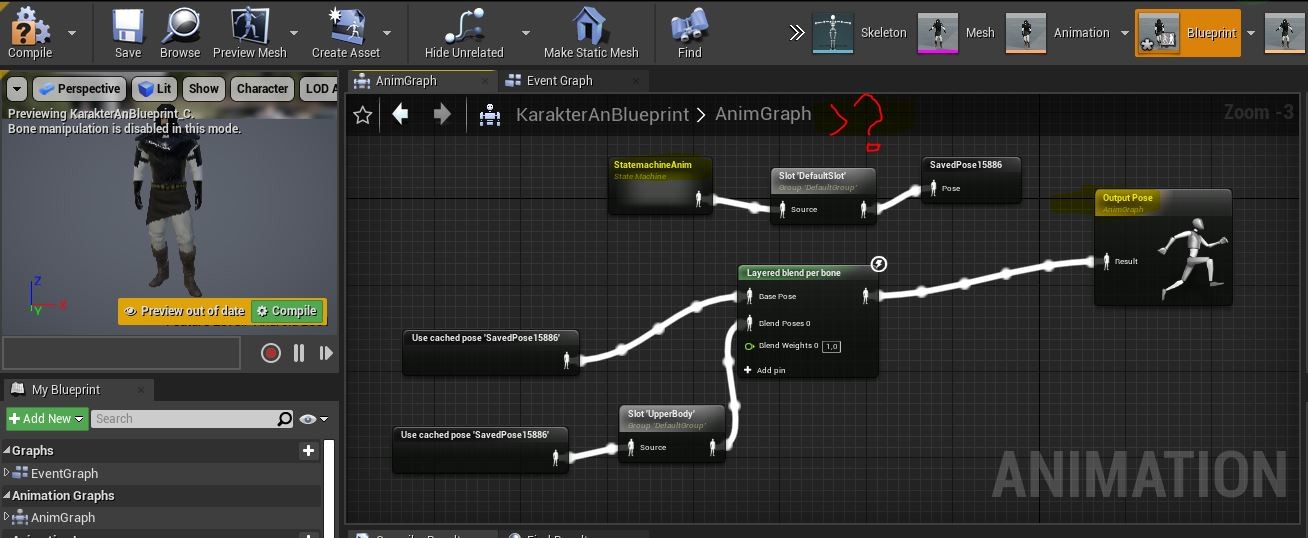Open dropdown next to Animation mode
Viewport: 1308px width, 538px height.
(x=1125, y=33)
